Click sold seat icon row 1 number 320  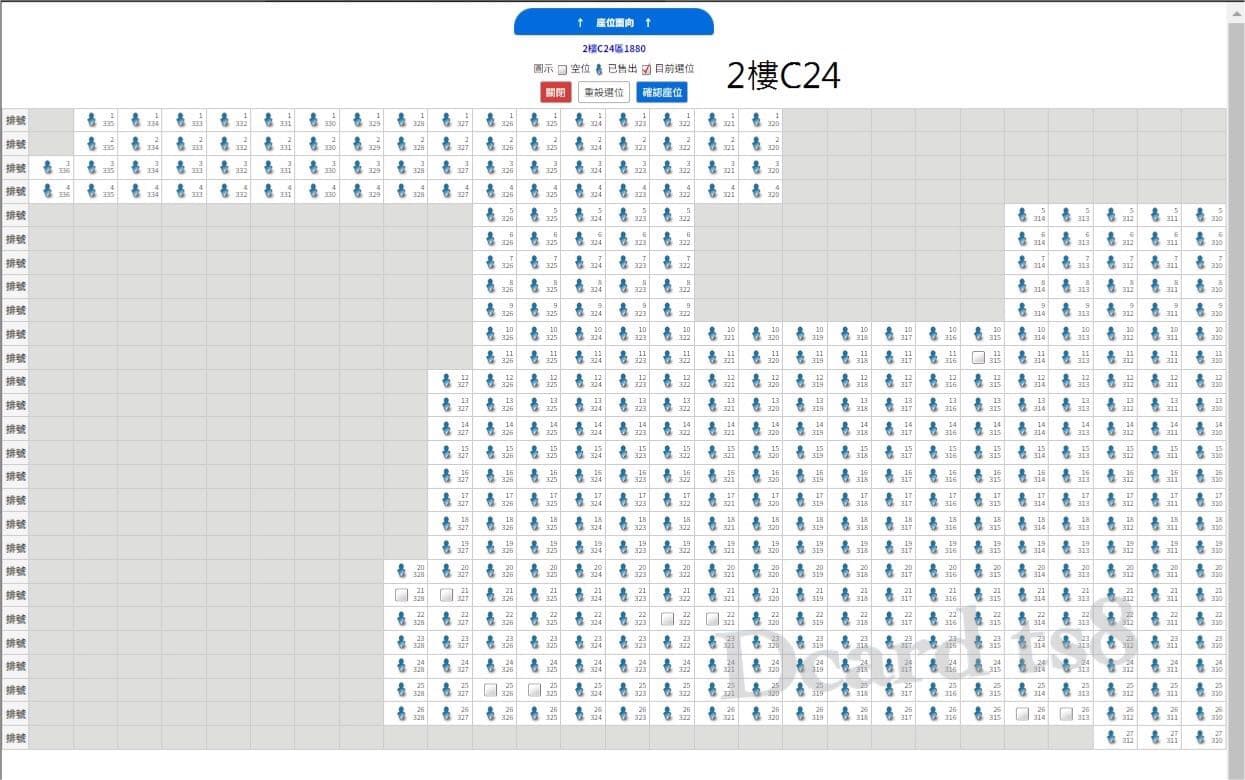coord(757,119)
